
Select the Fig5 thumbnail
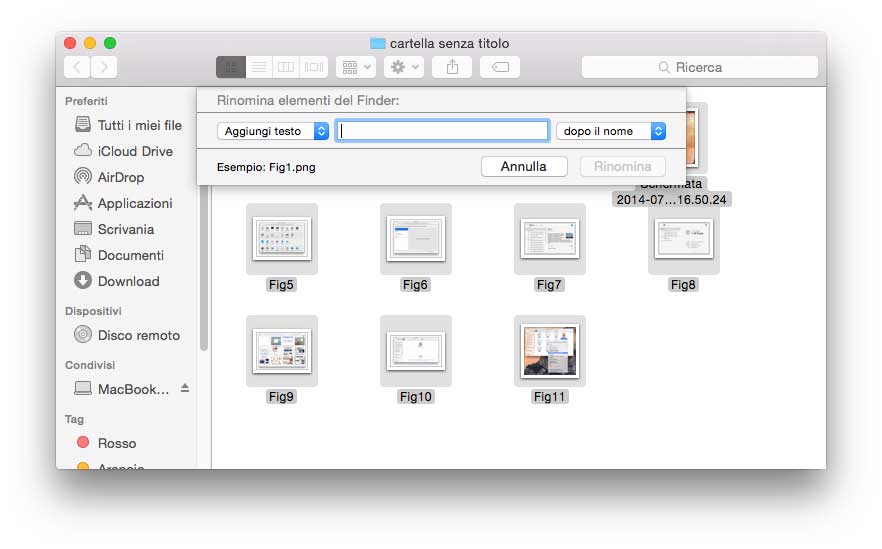pyautogui.click(x=282, y=239)
